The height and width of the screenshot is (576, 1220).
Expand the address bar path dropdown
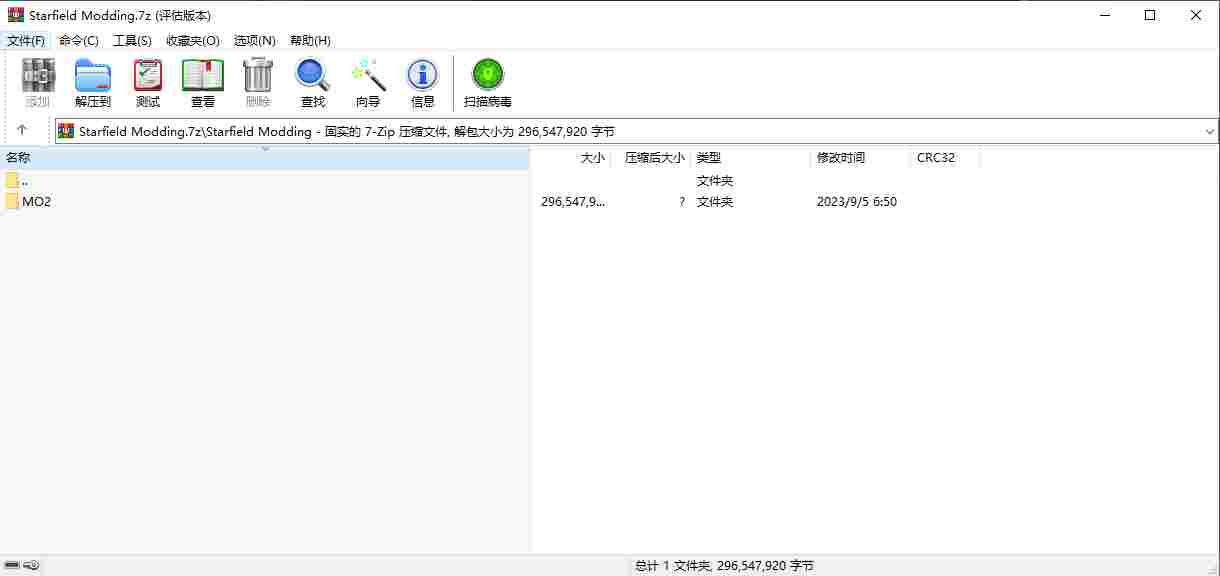[x=1210, y=131]
